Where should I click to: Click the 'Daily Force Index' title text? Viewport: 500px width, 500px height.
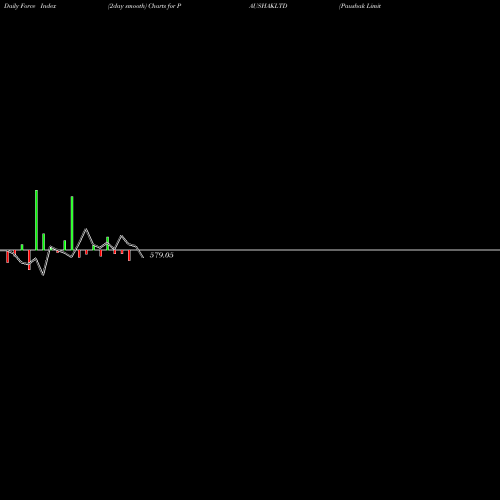(30, 6)
